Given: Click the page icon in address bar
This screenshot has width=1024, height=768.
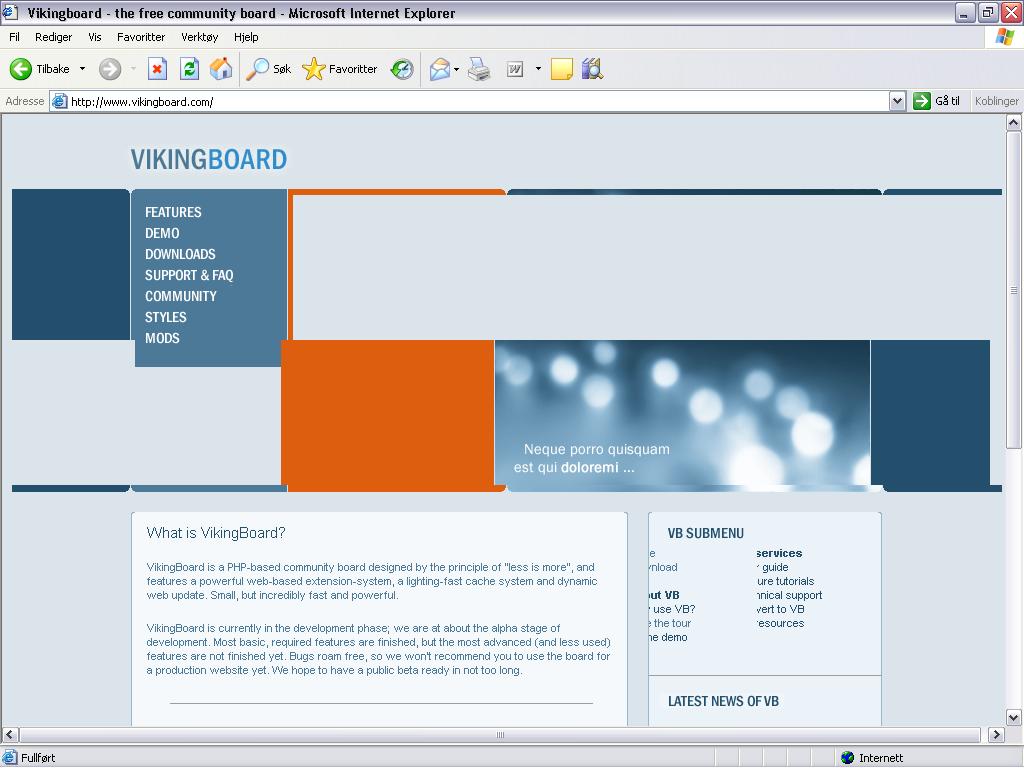Looking at the screenshot, I should 59,101.
